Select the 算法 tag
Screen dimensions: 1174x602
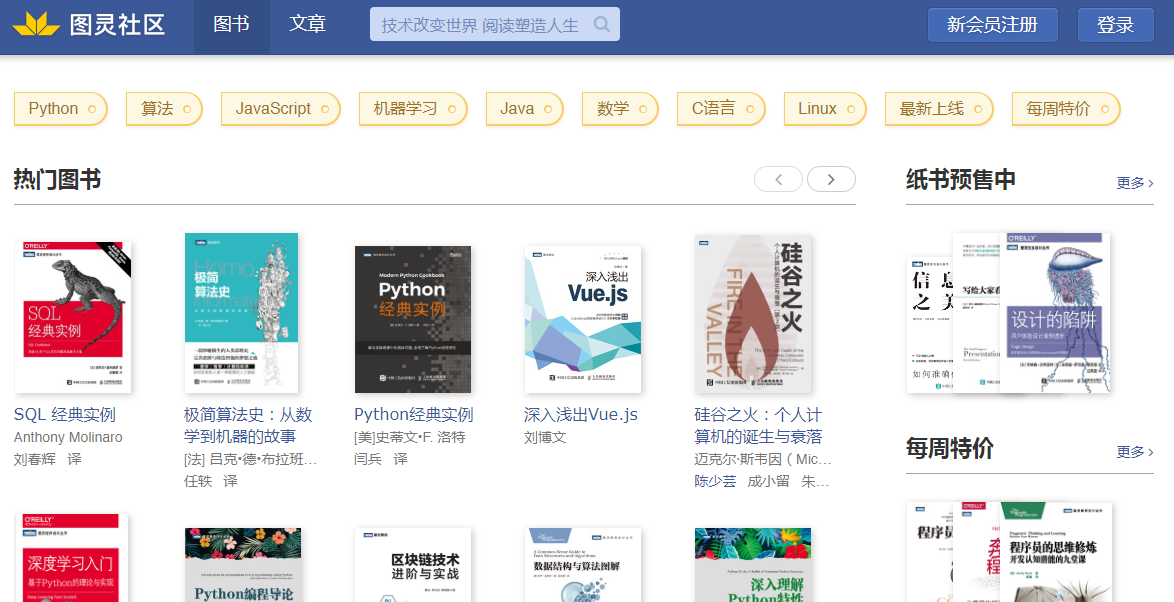164,109
